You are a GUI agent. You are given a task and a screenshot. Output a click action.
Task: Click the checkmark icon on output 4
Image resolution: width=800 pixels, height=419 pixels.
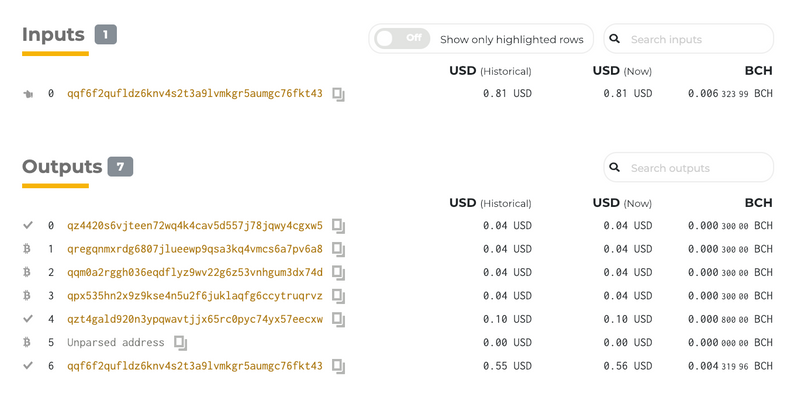(x=28, y=319)
